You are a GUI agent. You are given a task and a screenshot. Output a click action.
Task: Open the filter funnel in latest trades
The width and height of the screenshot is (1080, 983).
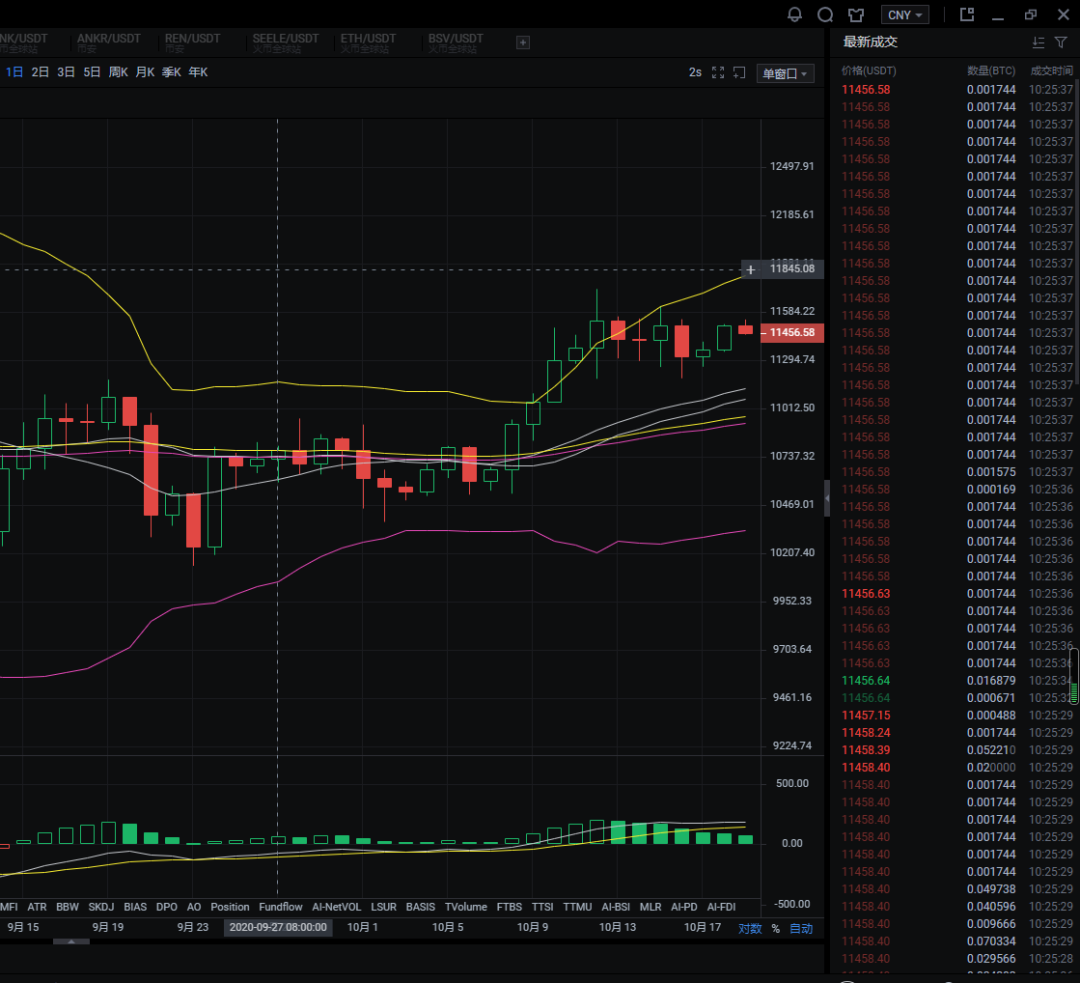pos(1061,42)
